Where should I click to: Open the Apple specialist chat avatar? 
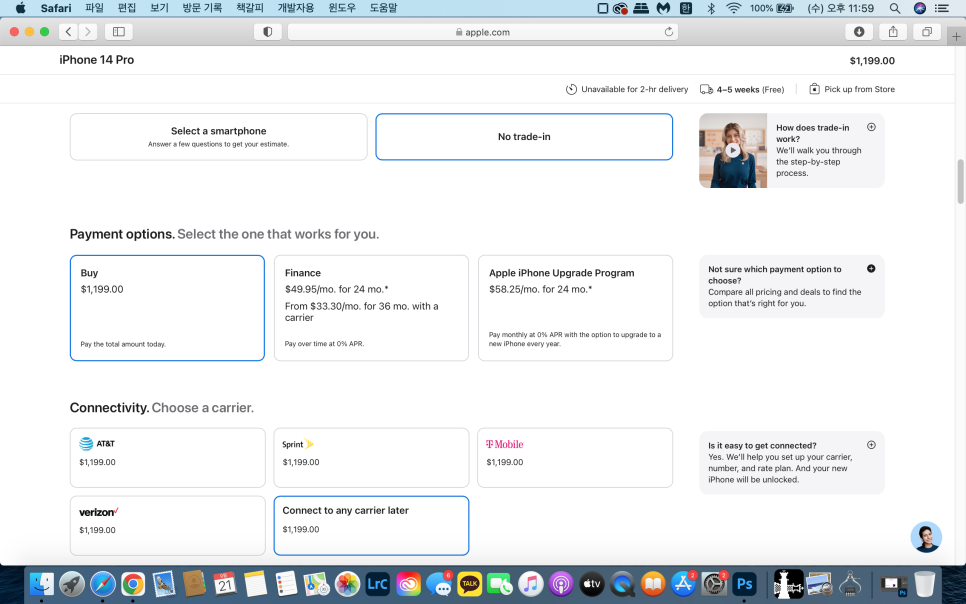926,537
